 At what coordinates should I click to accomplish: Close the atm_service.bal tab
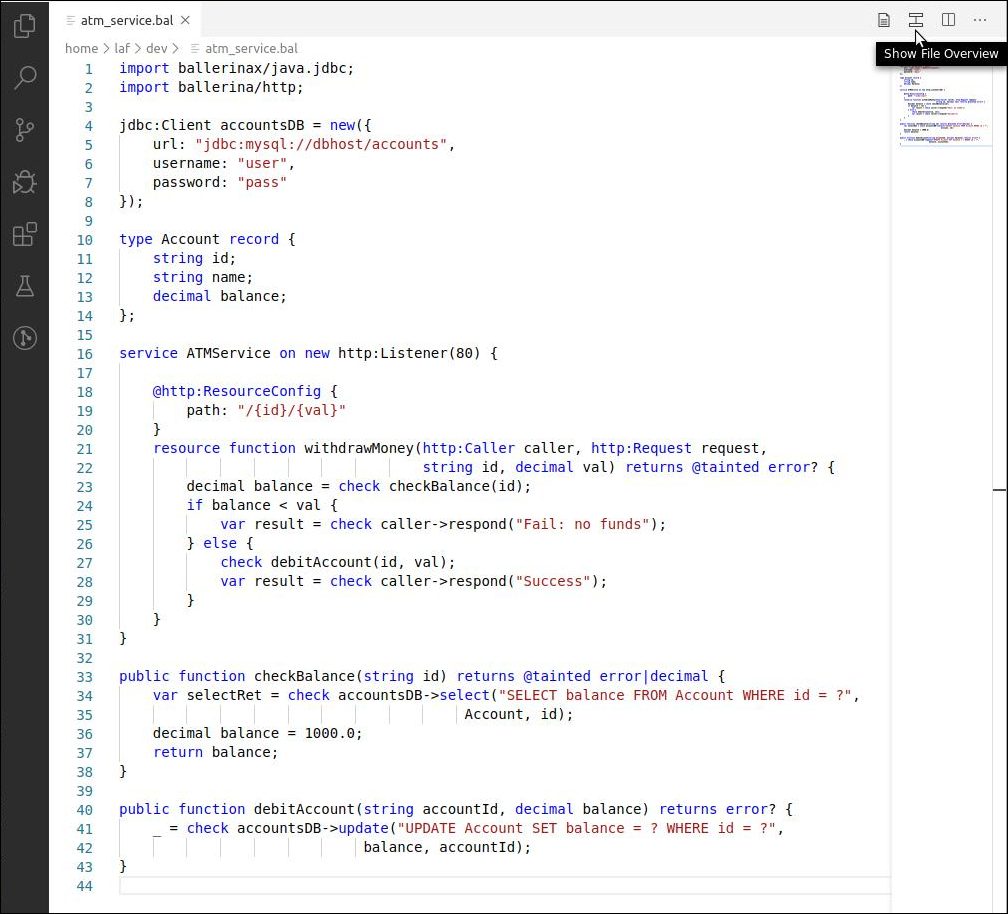pos(185,20)
